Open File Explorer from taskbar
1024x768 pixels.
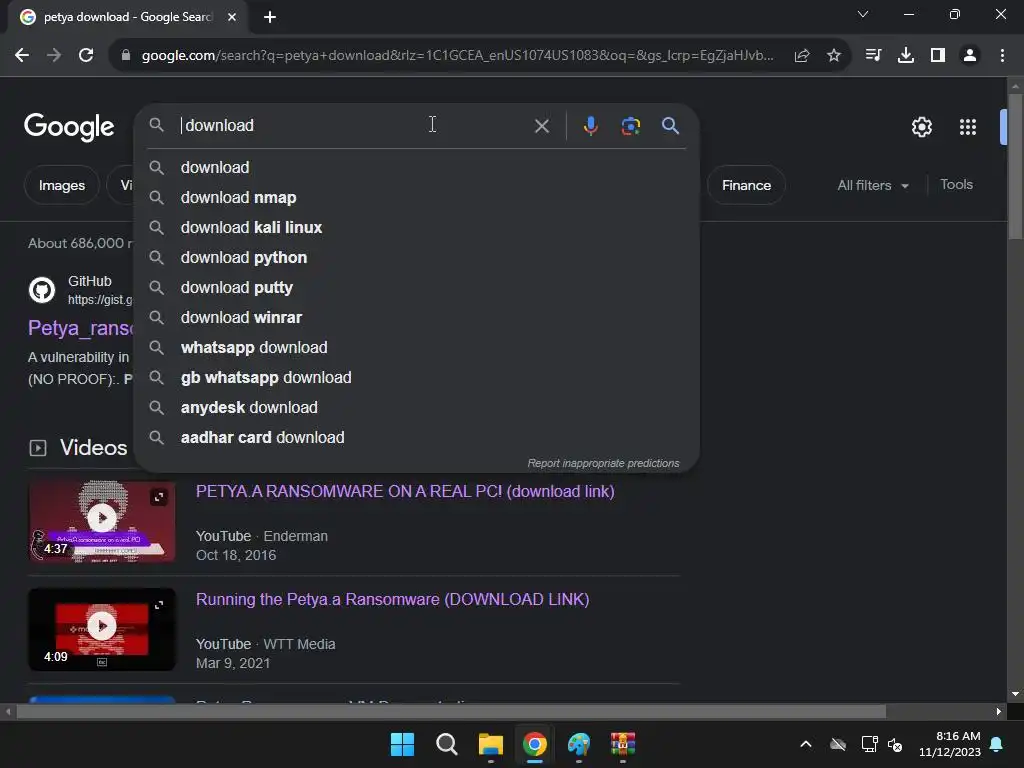[490, 744]
